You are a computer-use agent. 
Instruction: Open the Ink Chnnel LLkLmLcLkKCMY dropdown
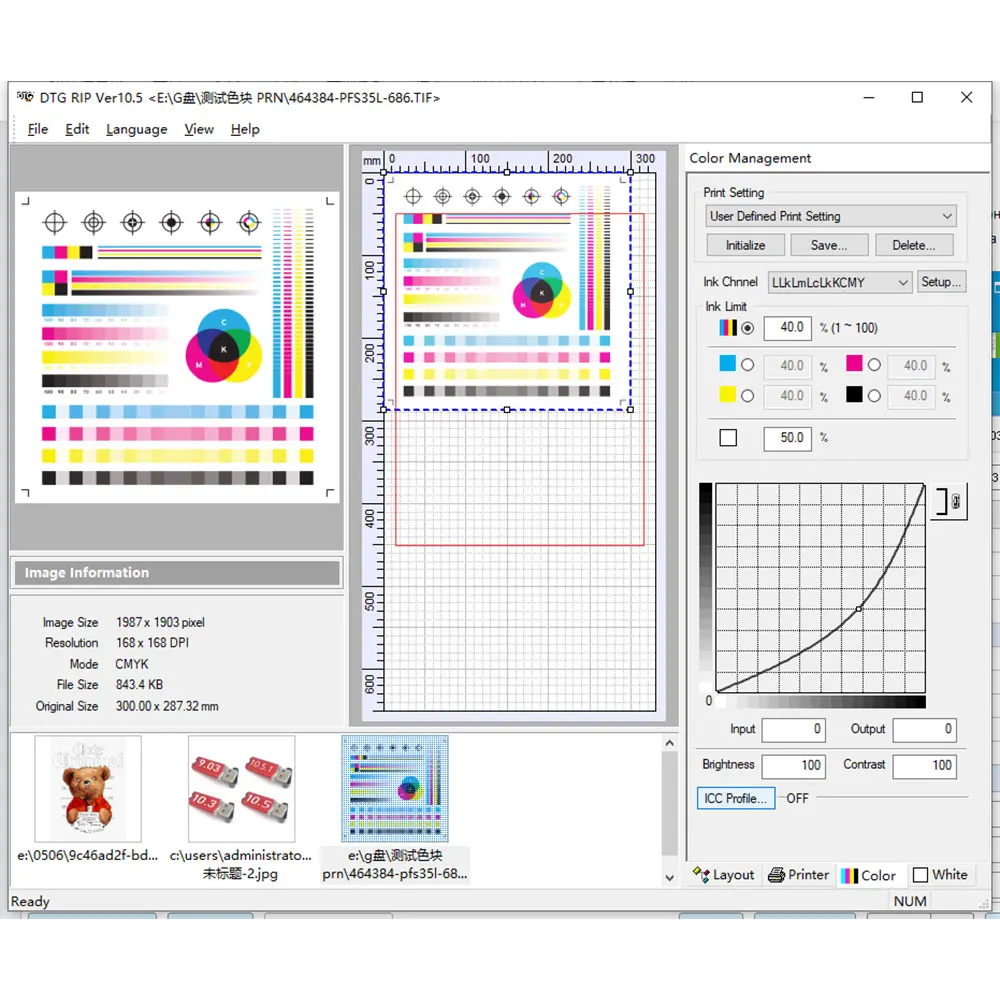(839, 282)
